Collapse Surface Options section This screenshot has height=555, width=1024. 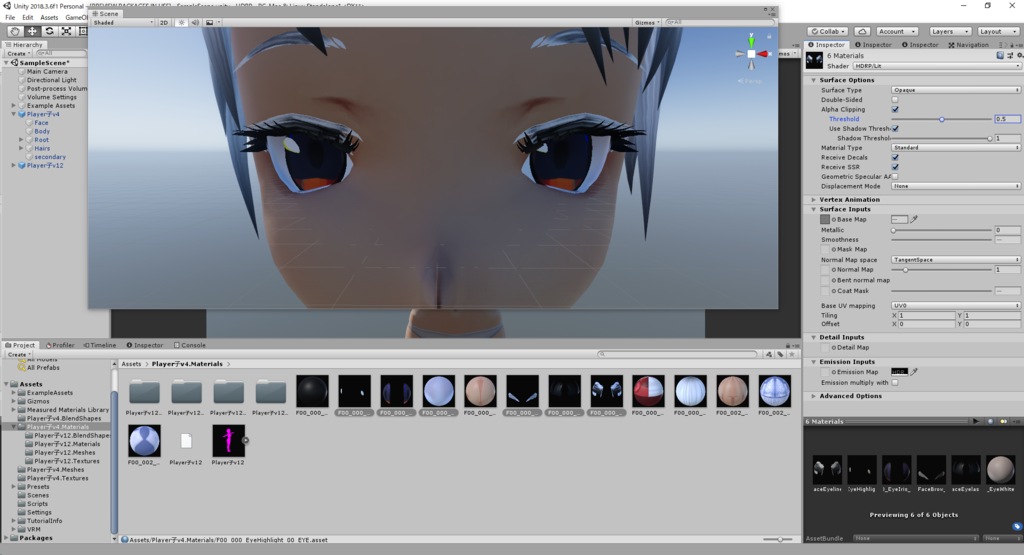point(814,80)
